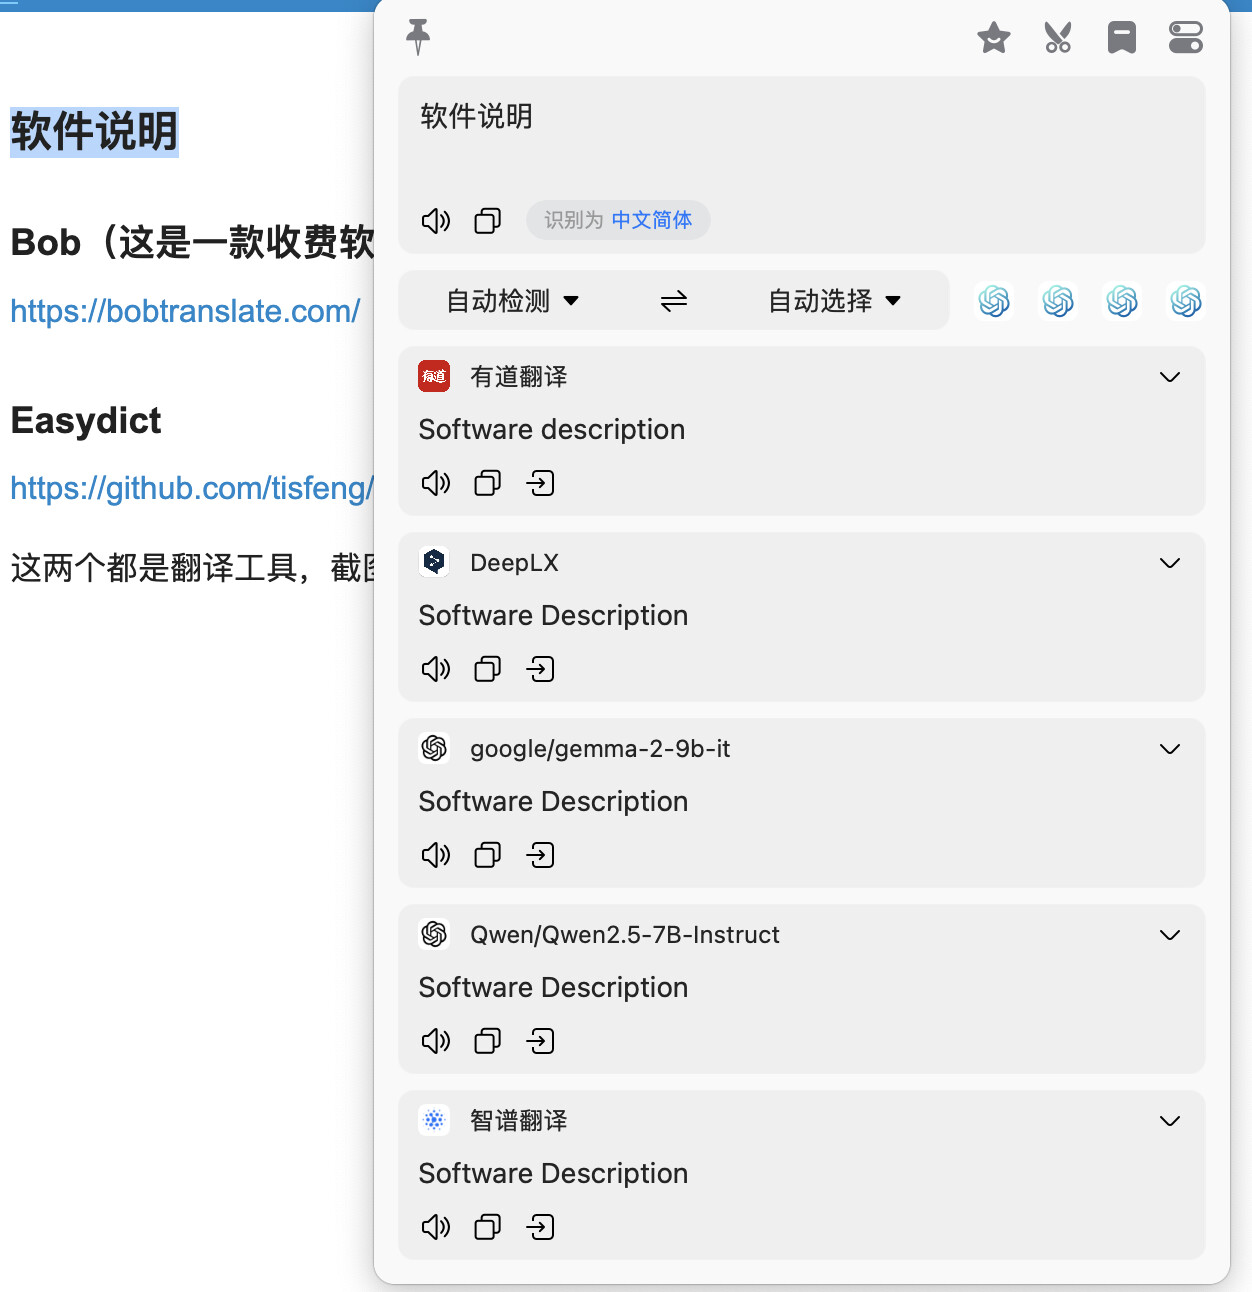Click the rightmost OpenAI service icon beside 自动选择

coord(1186,300)
